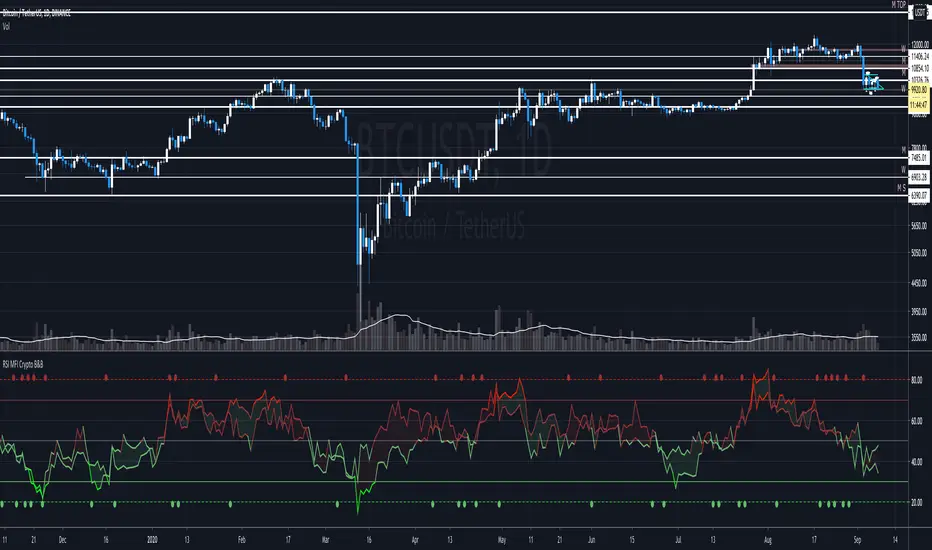932x550 pixels.
Task: Select the M S level label near 6390.07
Action: [902, 188]
